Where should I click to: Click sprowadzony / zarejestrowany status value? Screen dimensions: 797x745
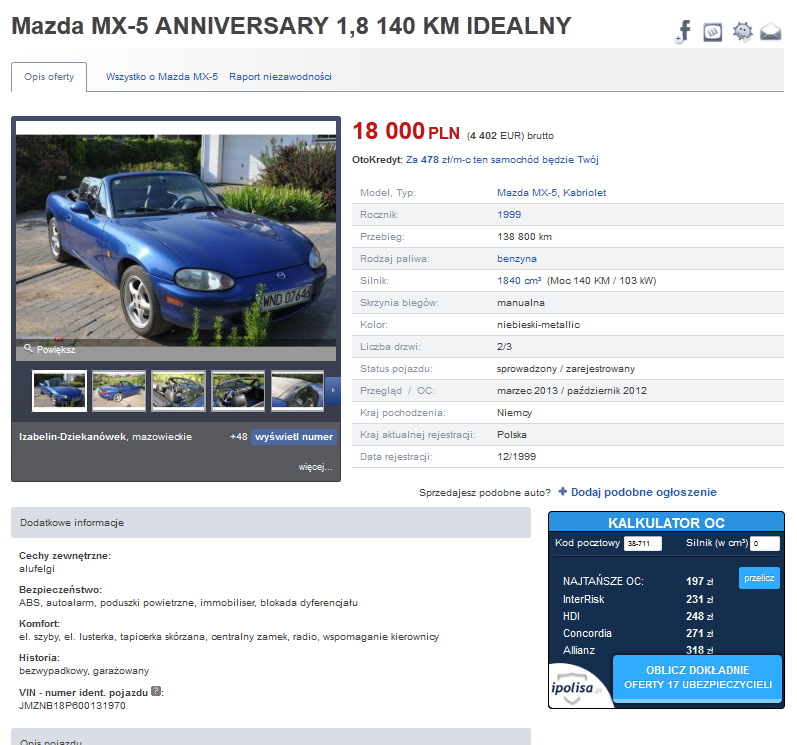pyautogui.click(x=566, y=368)
